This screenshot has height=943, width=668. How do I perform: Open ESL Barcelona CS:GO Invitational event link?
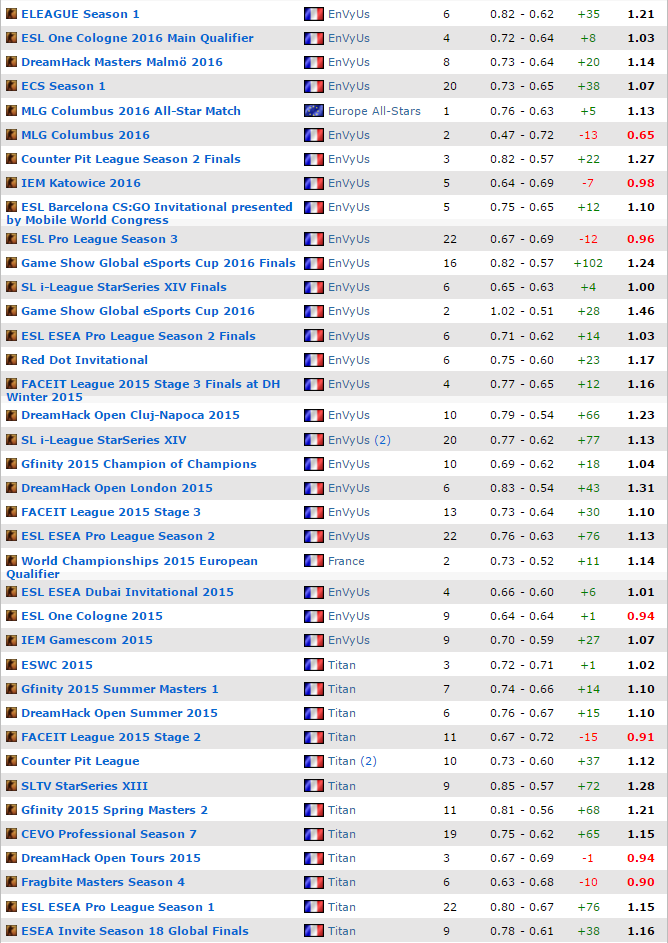point(149,213)
